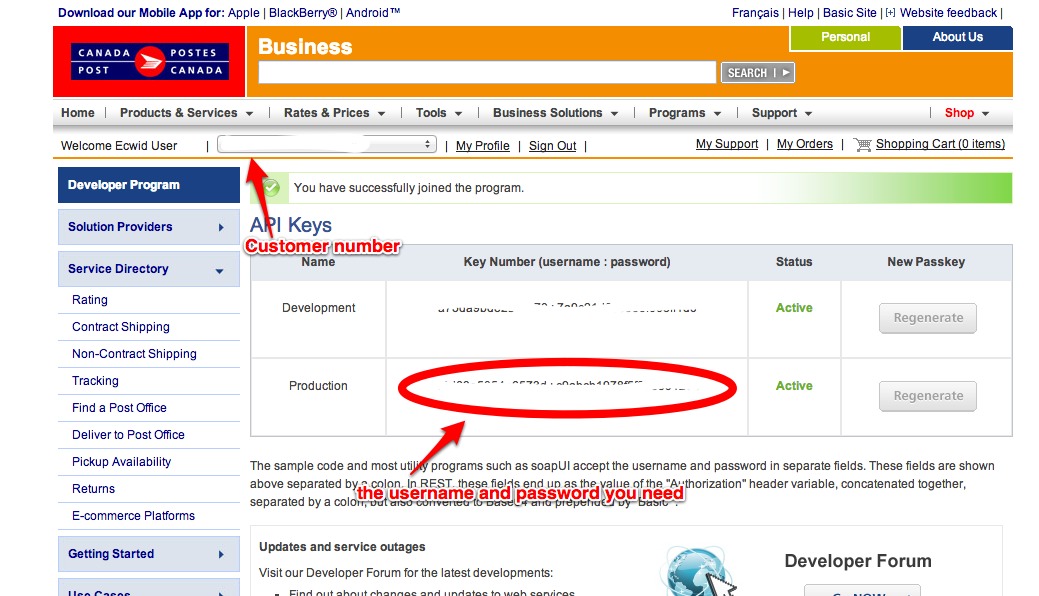Open the Tracking service link
The image size is (1039, 596).
coord(95,381)
